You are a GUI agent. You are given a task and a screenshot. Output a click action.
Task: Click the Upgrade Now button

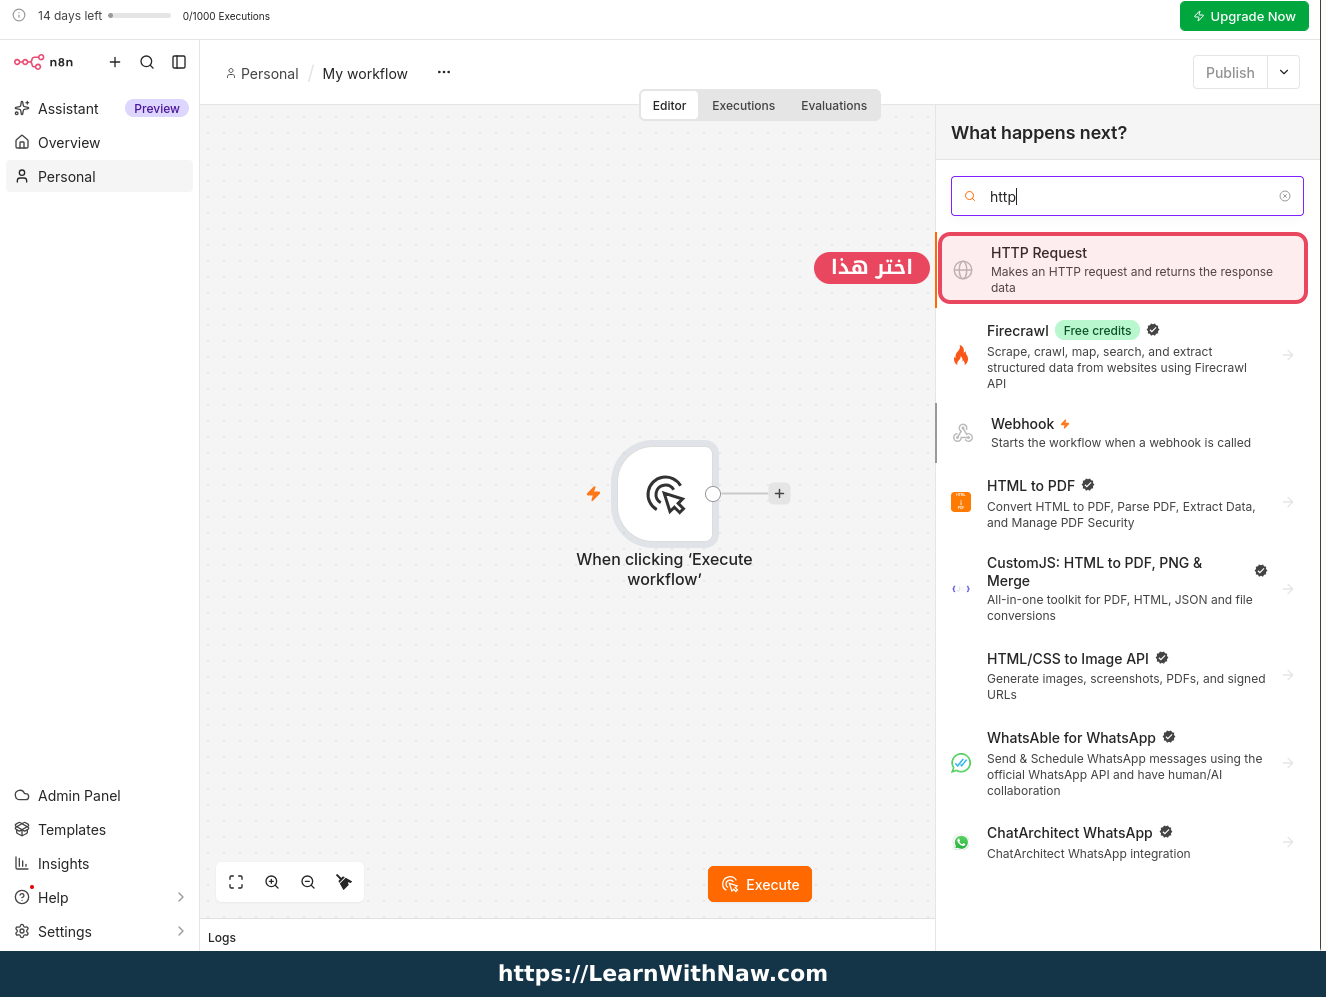[x=1244, y=16]
